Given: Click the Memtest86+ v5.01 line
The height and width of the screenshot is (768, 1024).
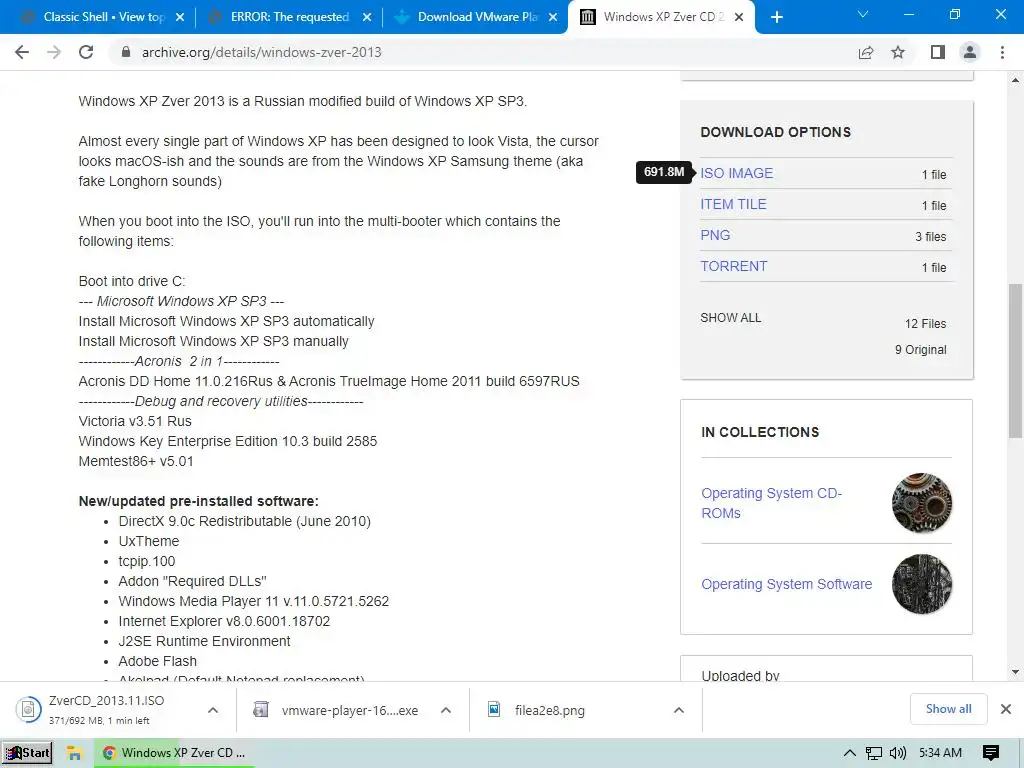Looking at the screenshot, I should 136,461.
